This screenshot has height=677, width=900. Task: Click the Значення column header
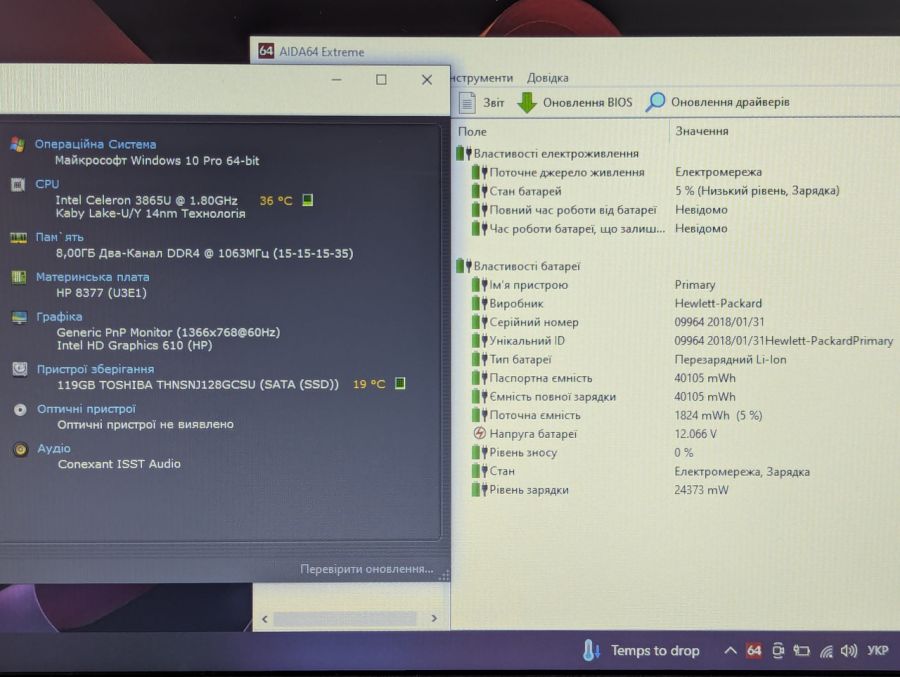[x=701, y=131]
